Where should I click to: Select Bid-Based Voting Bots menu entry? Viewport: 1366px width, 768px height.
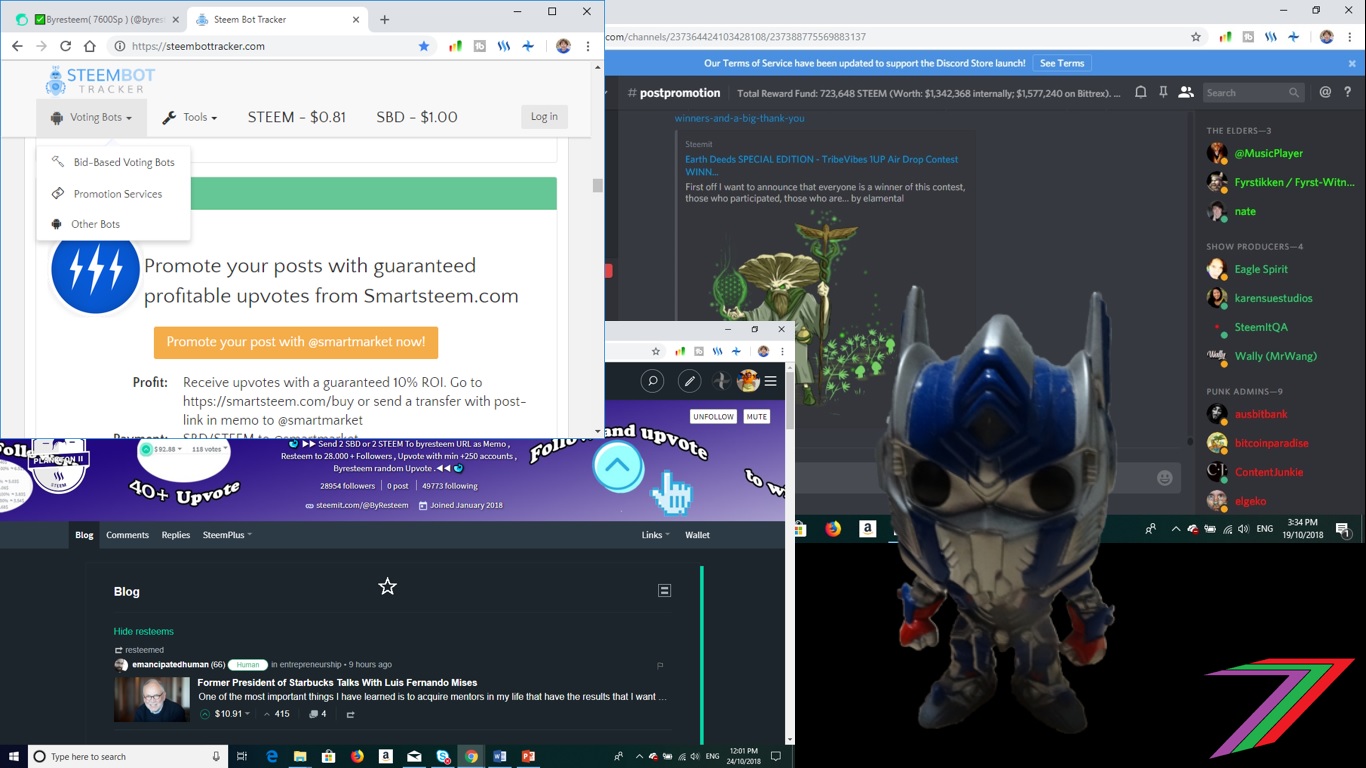click(113, 162)
